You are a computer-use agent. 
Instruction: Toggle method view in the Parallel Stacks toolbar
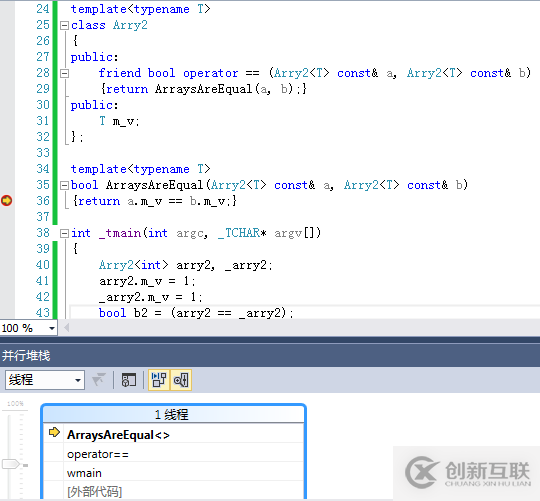[129, 380]
